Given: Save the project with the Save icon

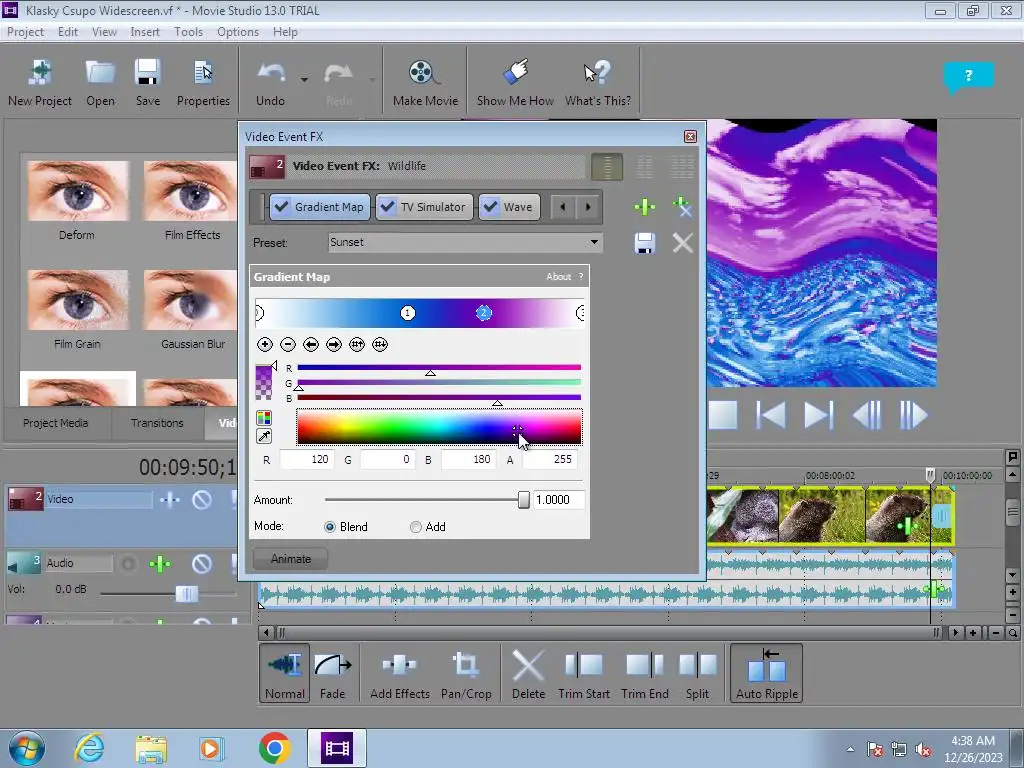Looking at the screenshot, I should click(148, 83).
